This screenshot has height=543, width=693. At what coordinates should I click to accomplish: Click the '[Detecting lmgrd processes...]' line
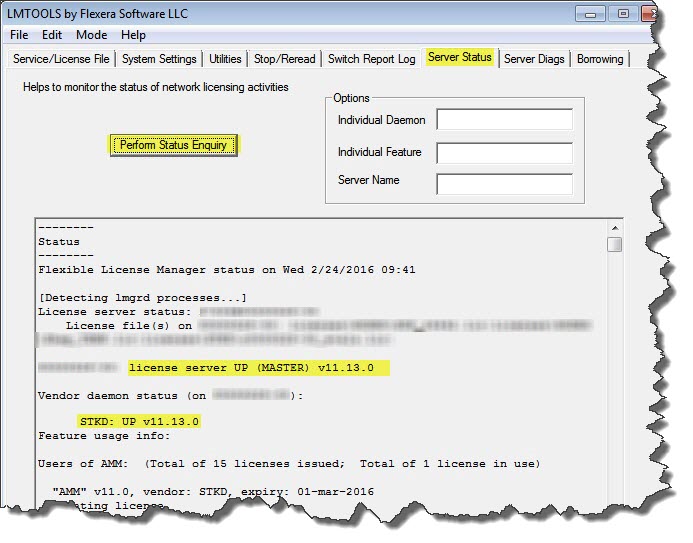142,298
